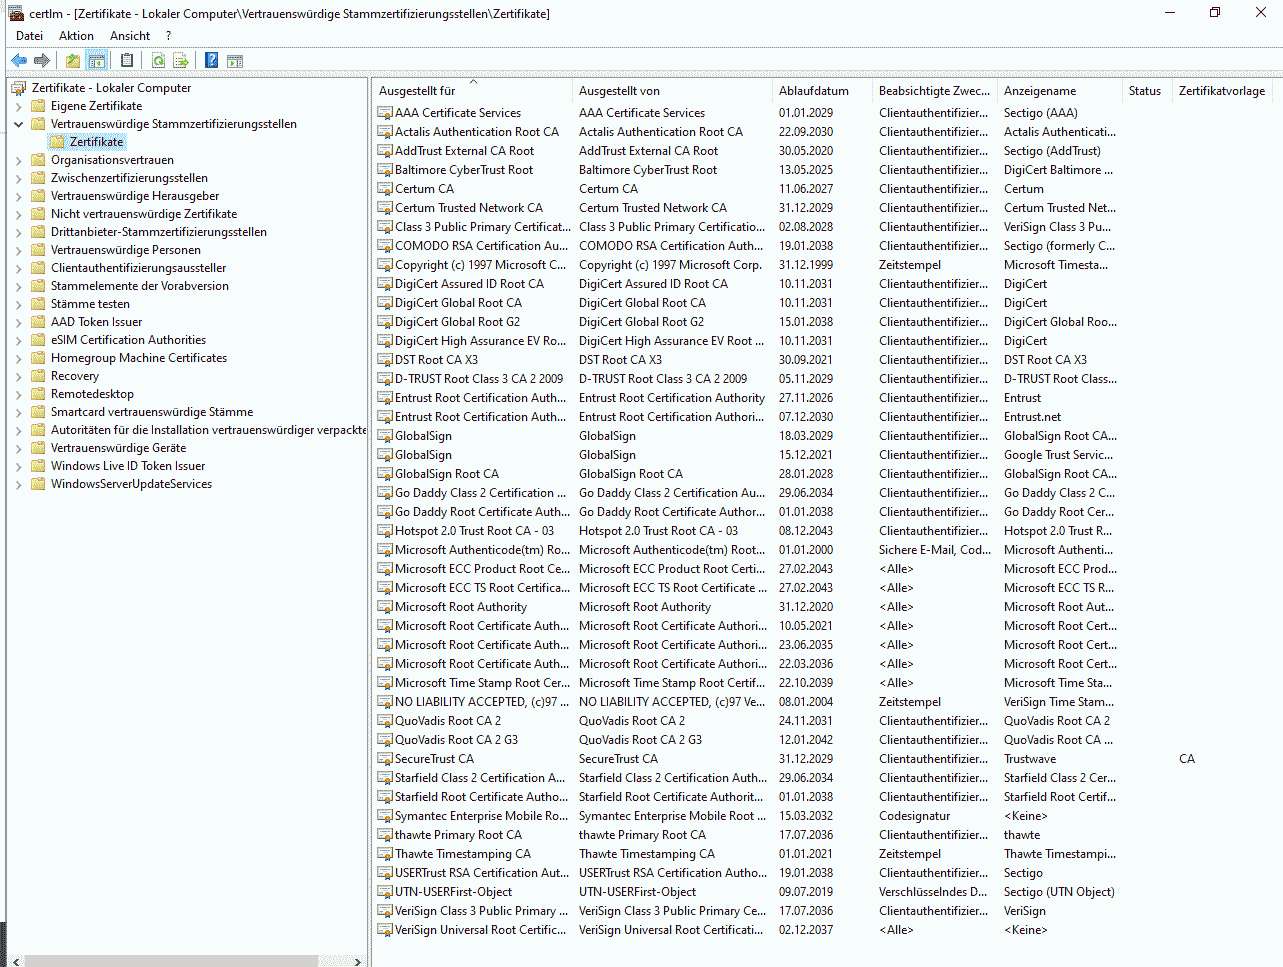Open the Datei menu
This screenshot has height=967, width=1283.
coord(29,36)
